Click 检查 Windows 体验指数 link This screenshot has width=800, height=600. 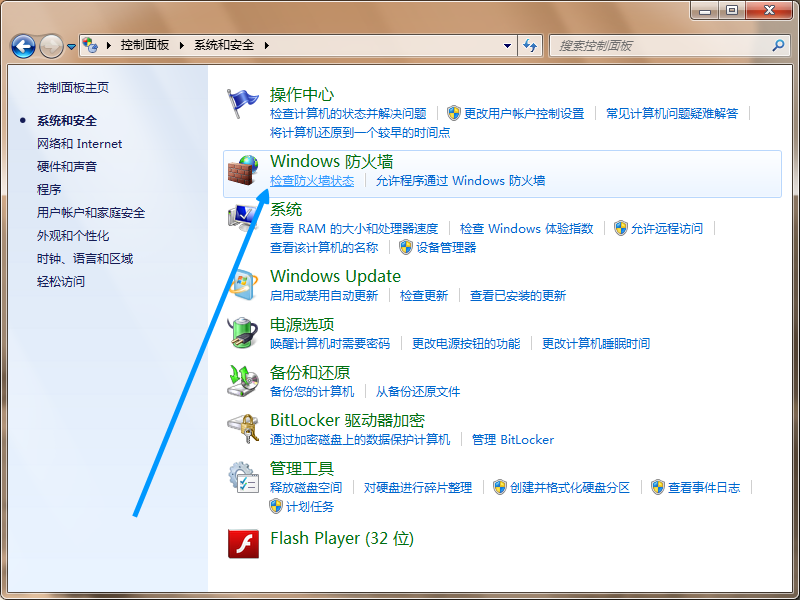click(527, 229)
